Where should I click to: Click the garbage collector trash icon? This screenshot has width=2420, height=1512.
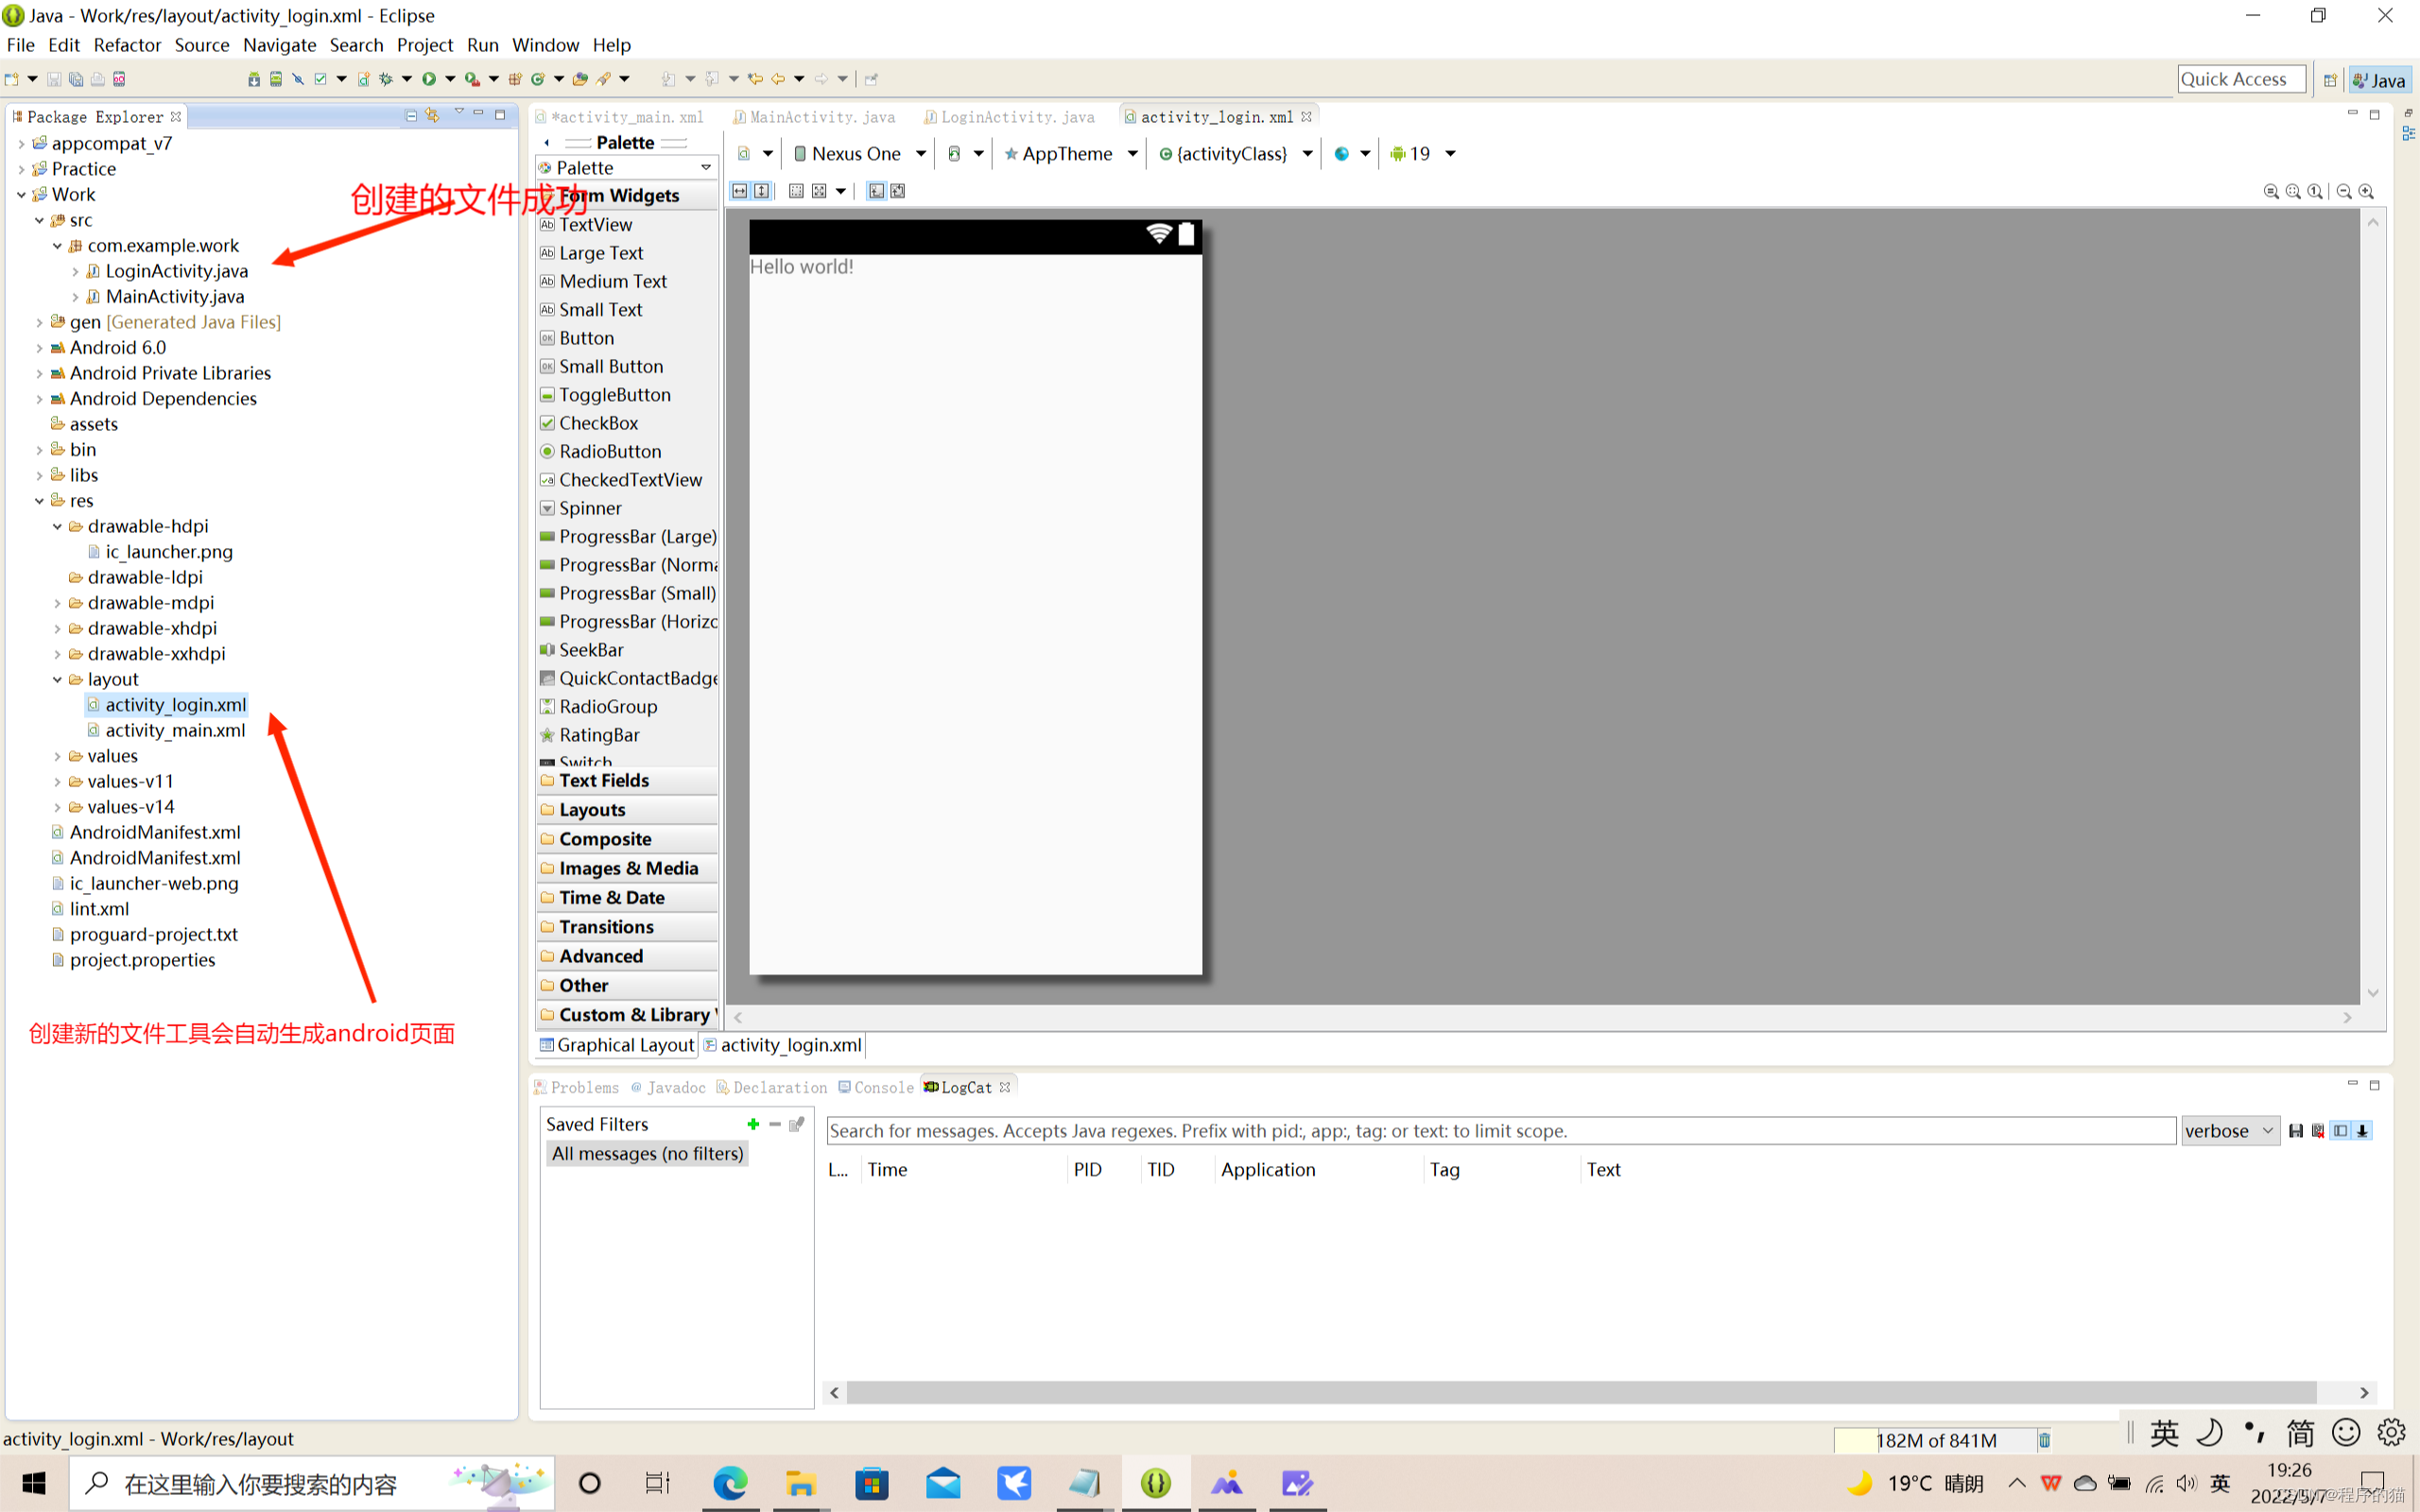2044,1440
